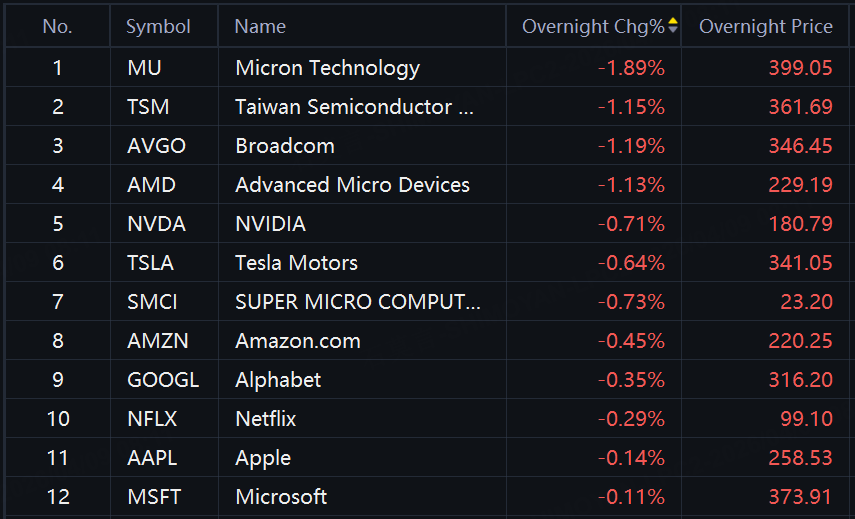Select the GOOGL ticker symbol
The height and width of the screenshot is (519, 855).
(163, 380)
